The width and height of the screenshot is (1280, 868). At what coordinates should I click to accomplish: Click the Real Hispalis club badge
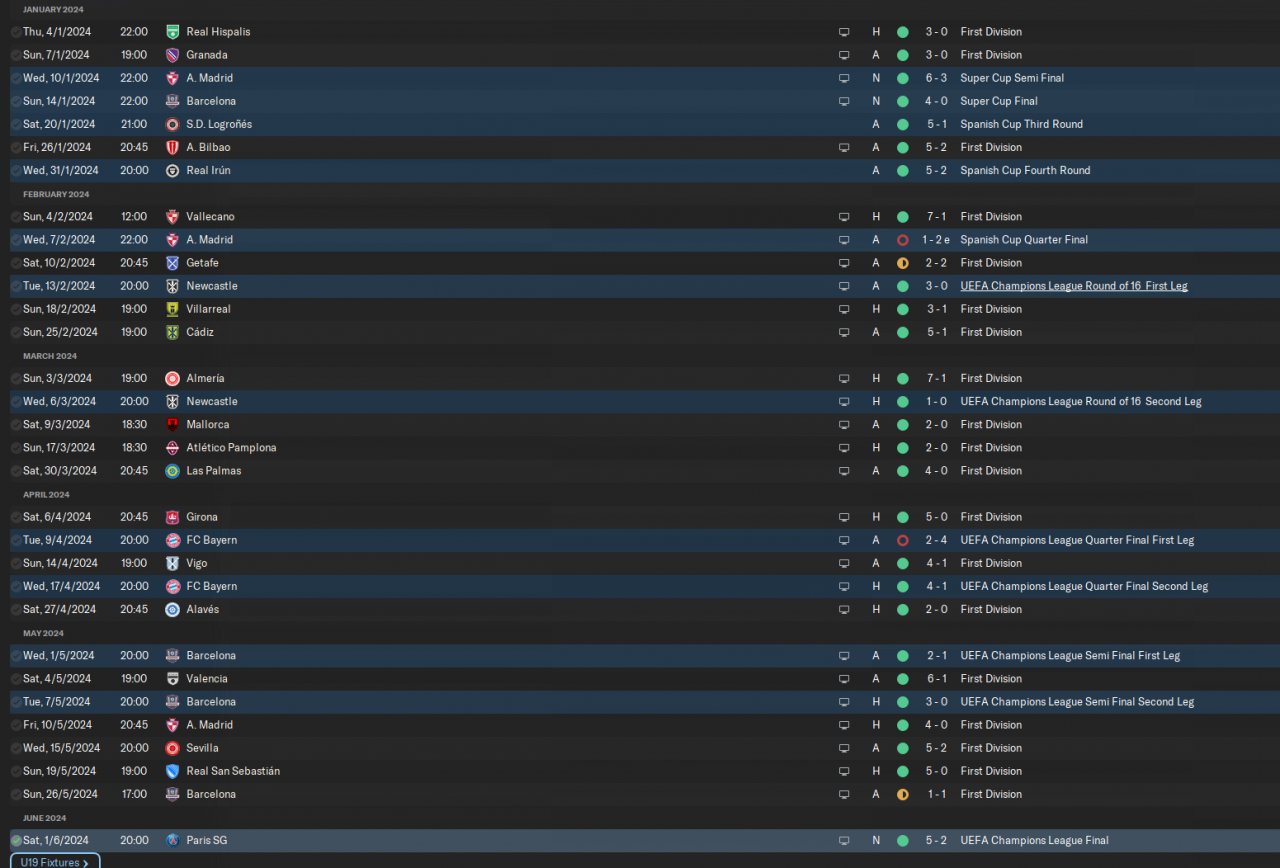click(172, 32)
